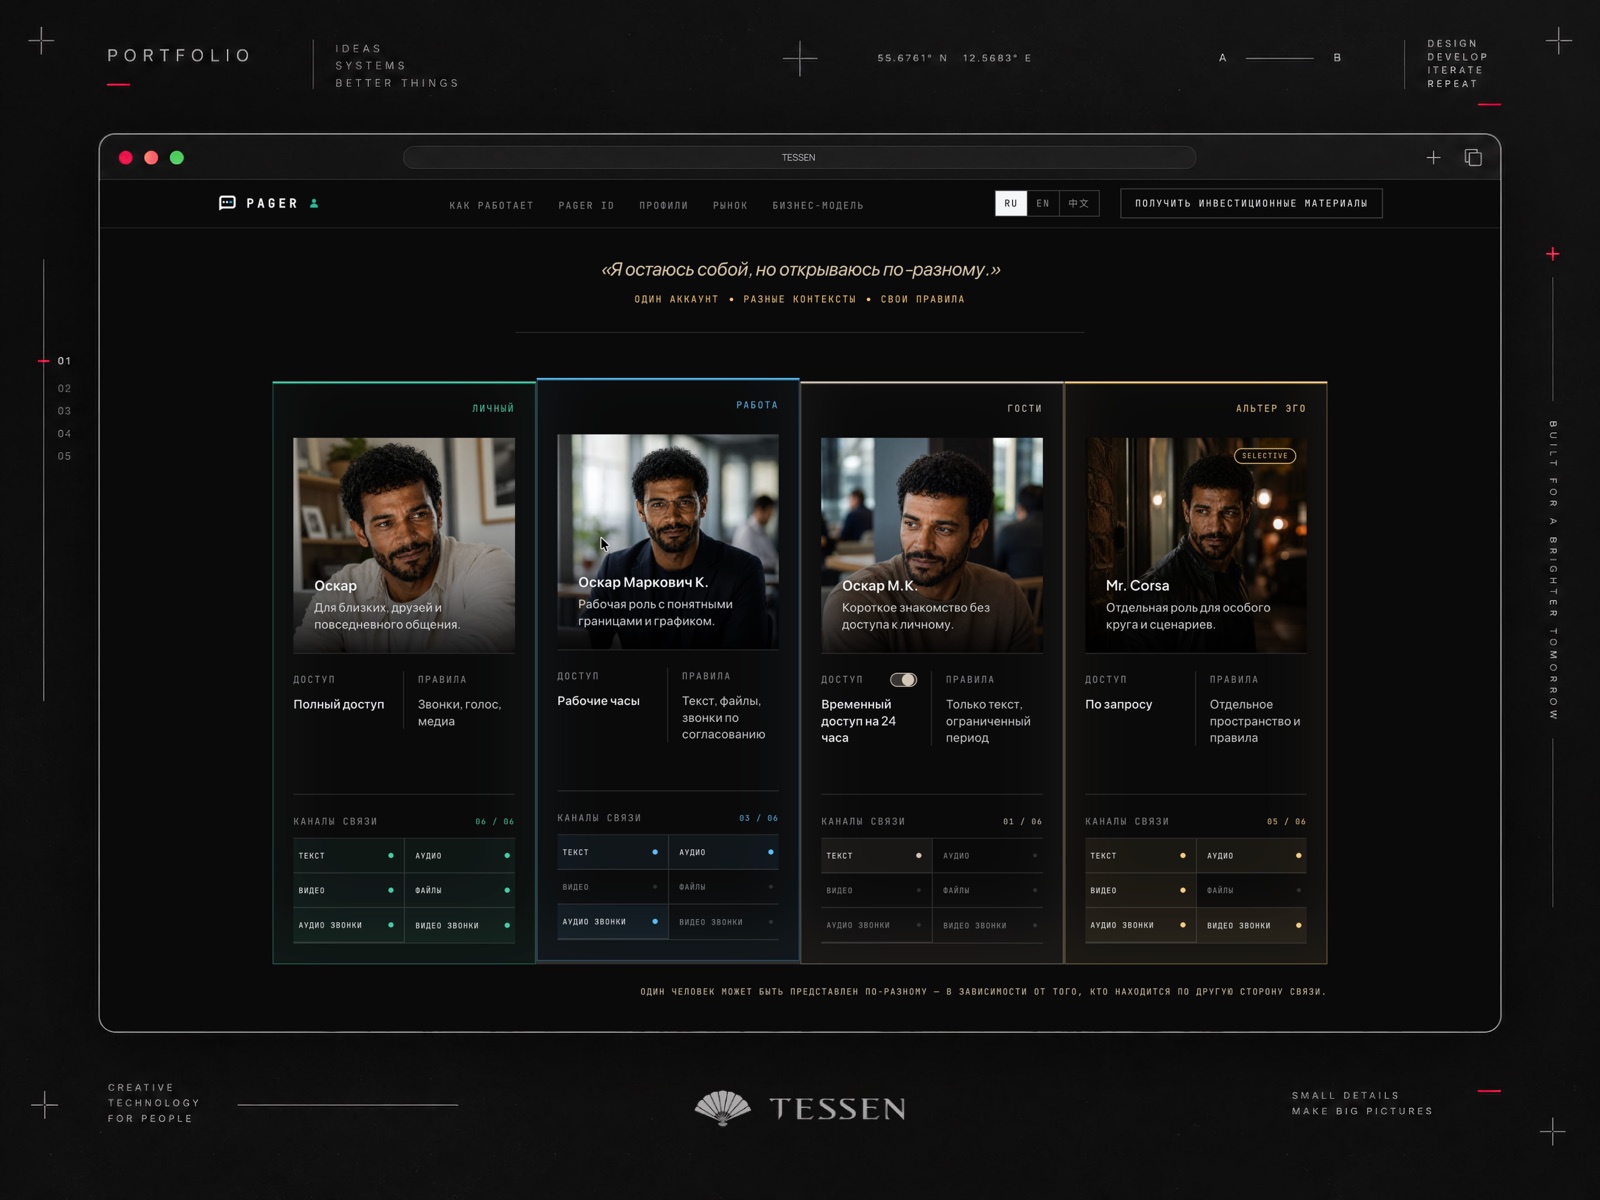Switch language to EN
Image resolution: width=1600 pixels, height=1200 pixels.
(x=1043, y=203)
